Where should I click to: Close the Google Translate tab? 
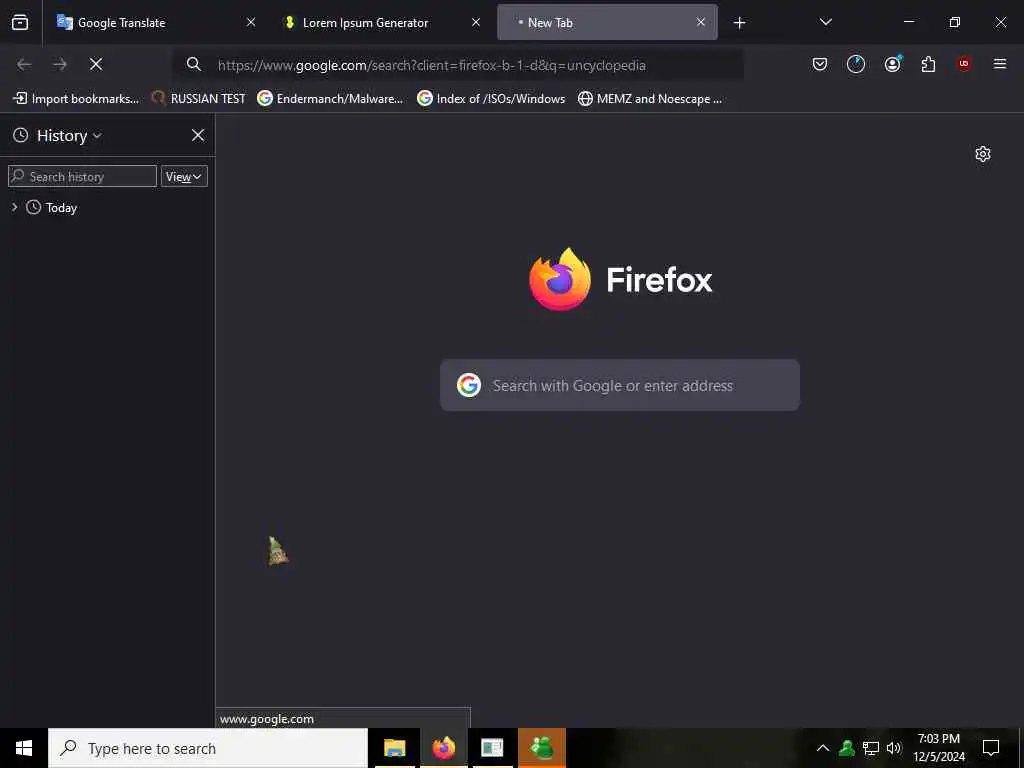[251, 22]
